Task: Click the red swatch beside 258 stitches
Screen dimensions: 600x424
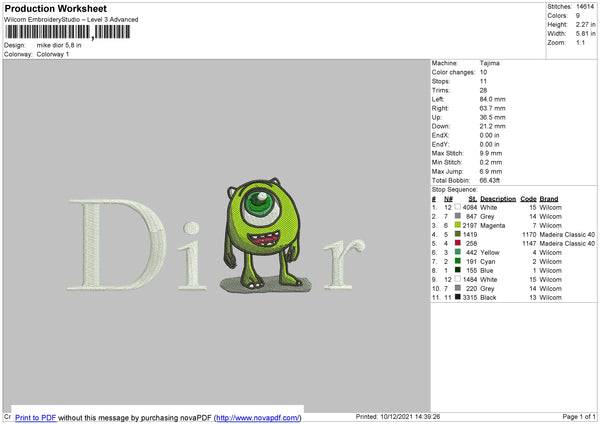Action: (x=458, y=243)
